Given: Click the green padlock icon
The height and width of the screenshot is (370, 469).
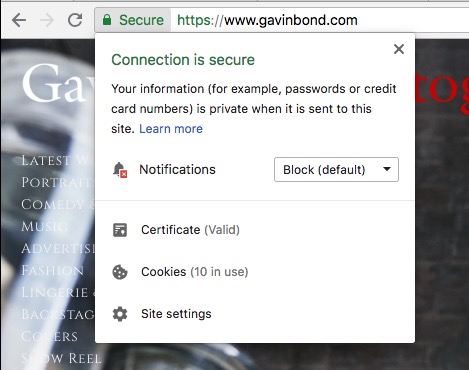Looking at the screenshot, I should point(107,20).
